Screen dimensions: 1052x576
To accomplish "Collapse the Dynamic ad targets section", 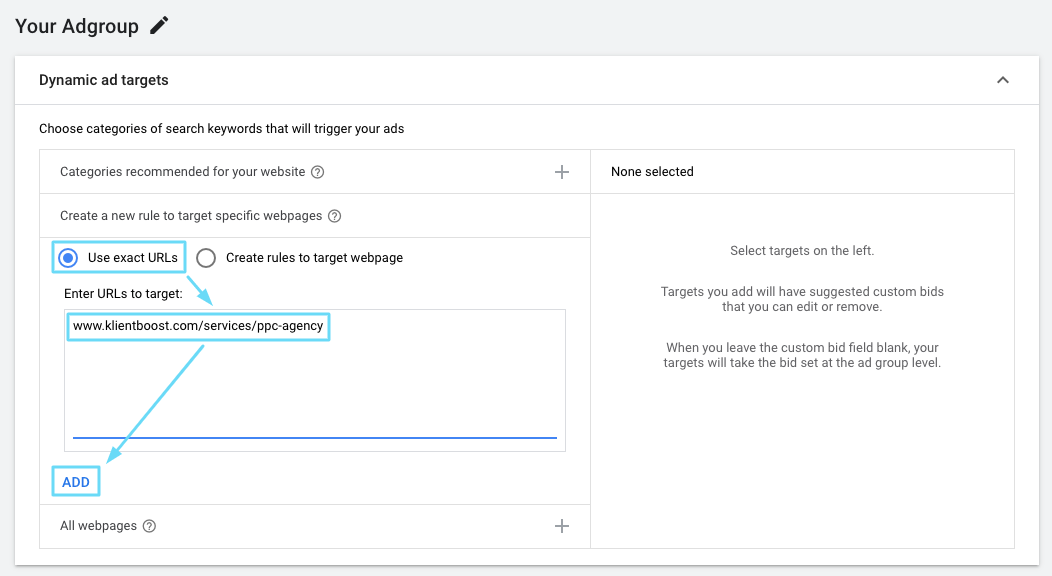I will tap(1002, 80).
